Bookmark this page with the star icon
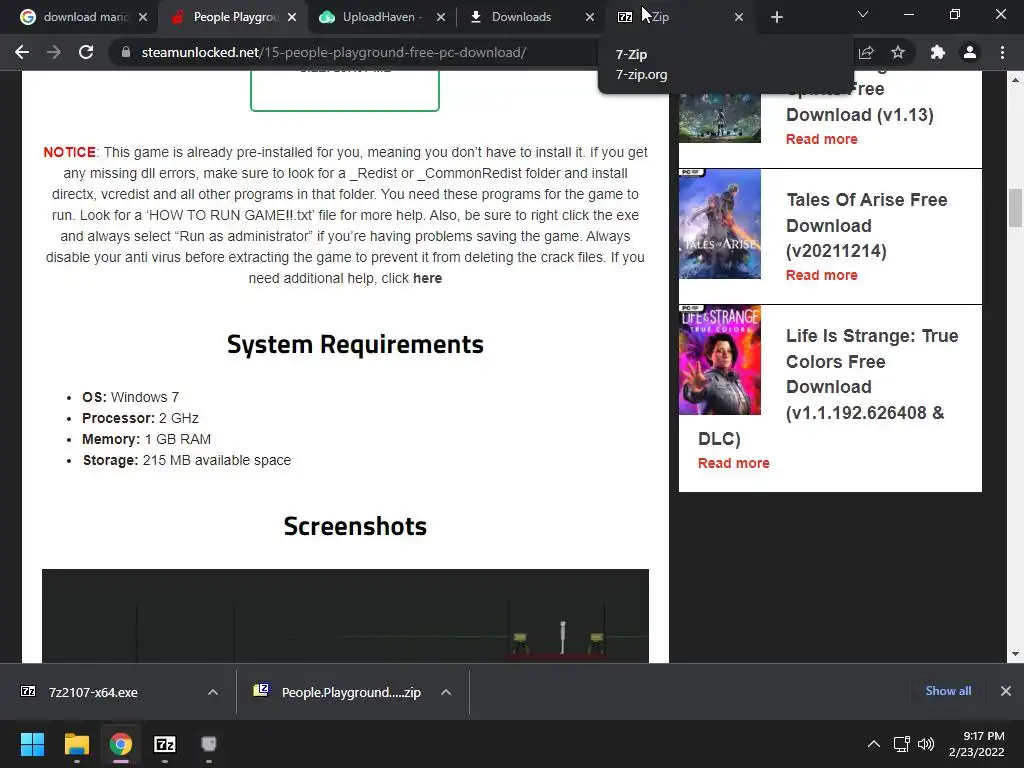1024x768 pixels. pos(898,52)
